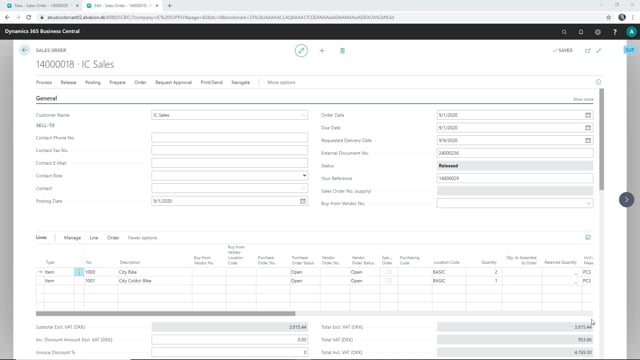
Task: Click the Your Reference field
Action: click(x=515, y=178)
